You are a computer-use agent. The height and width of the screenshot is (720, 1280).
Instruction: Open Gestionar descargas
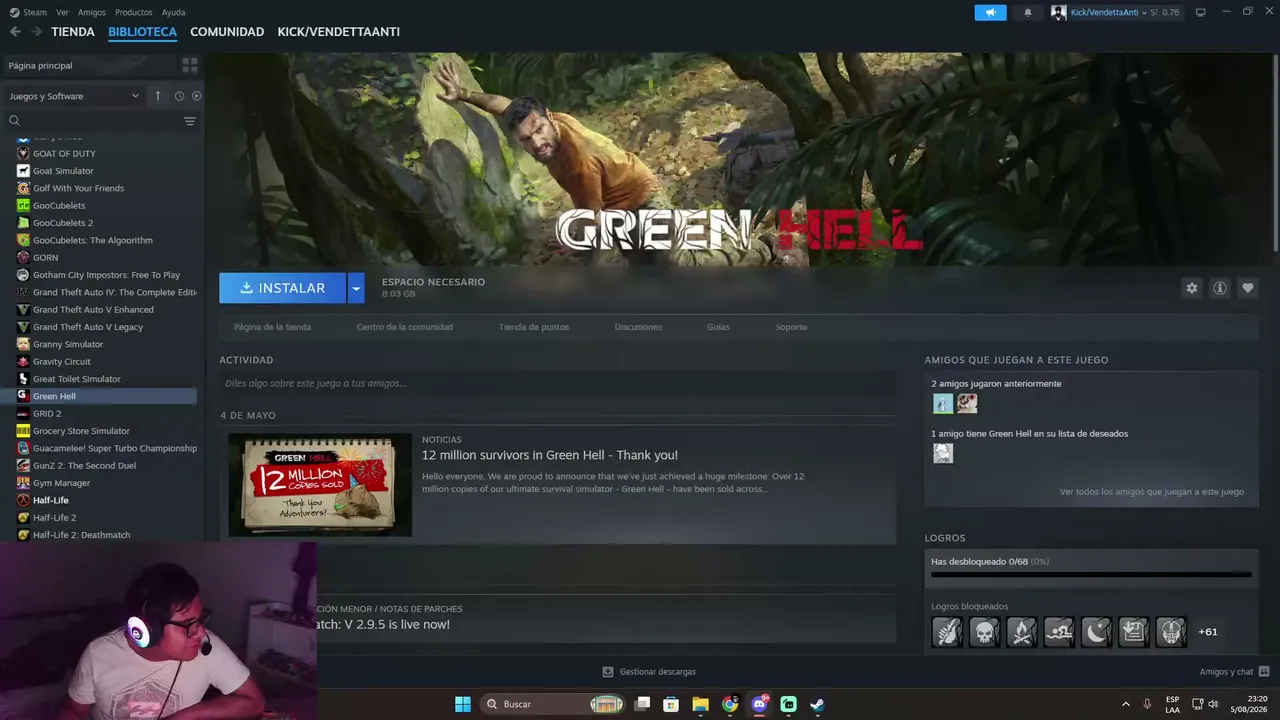click(649, 672)
